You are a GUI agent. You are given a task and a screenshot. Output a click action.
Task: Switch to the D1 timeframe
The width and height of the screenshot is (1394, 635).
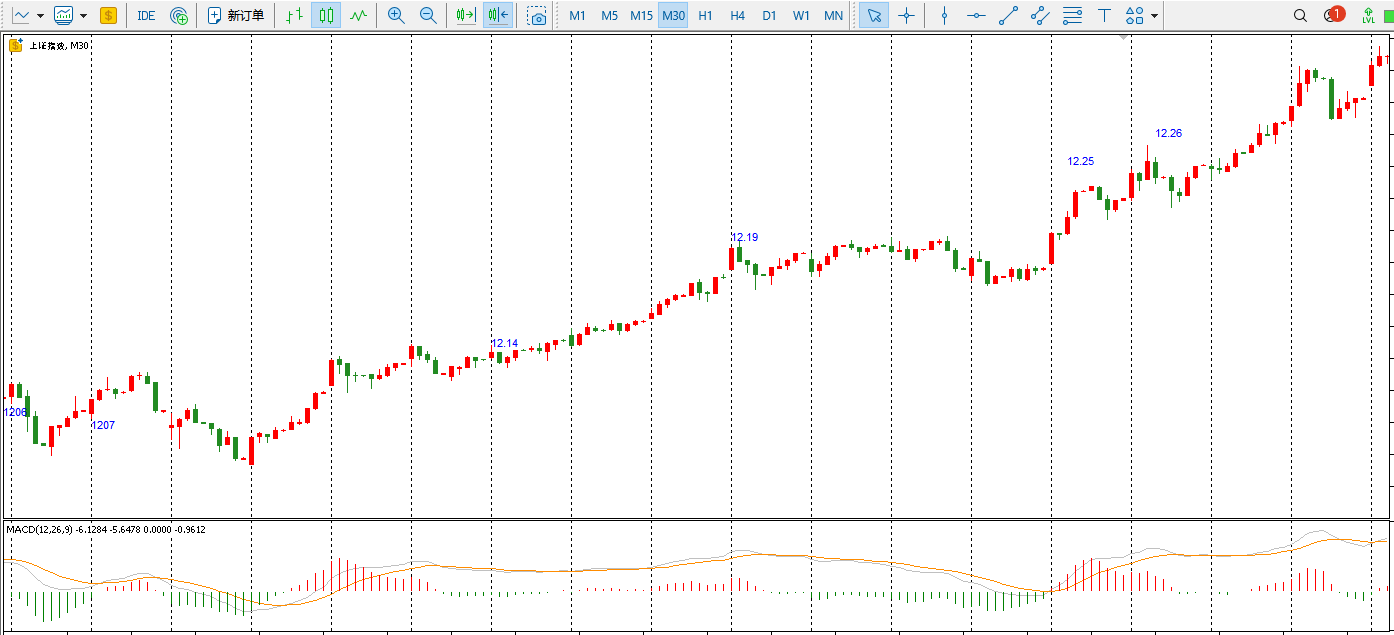pos(769,16)
